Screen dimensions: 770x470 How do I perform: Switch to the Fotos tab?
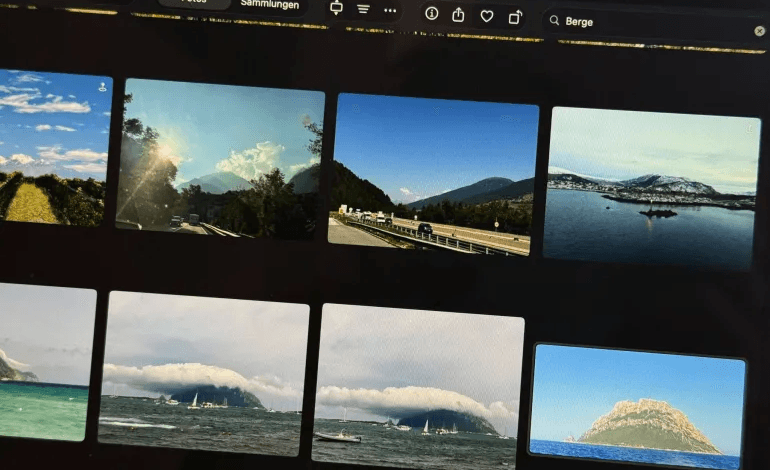click(x=194, y=3)
